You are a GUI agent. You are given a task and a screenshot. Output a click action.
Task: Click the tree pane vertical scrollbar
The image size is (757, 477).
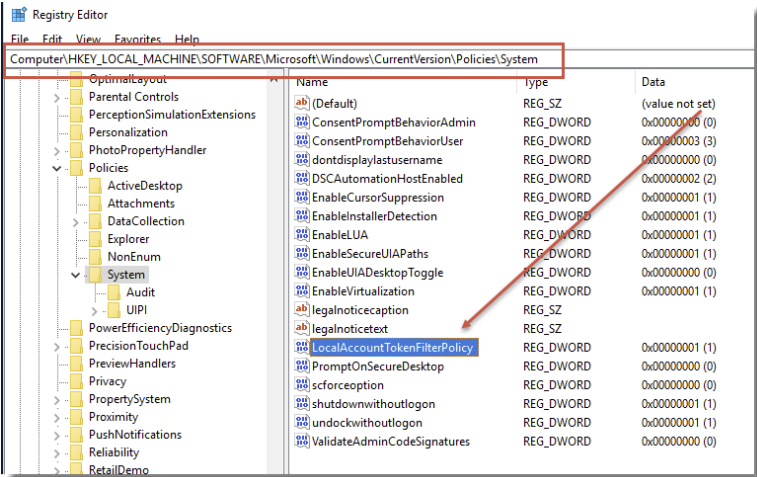[x=274, y=273]
